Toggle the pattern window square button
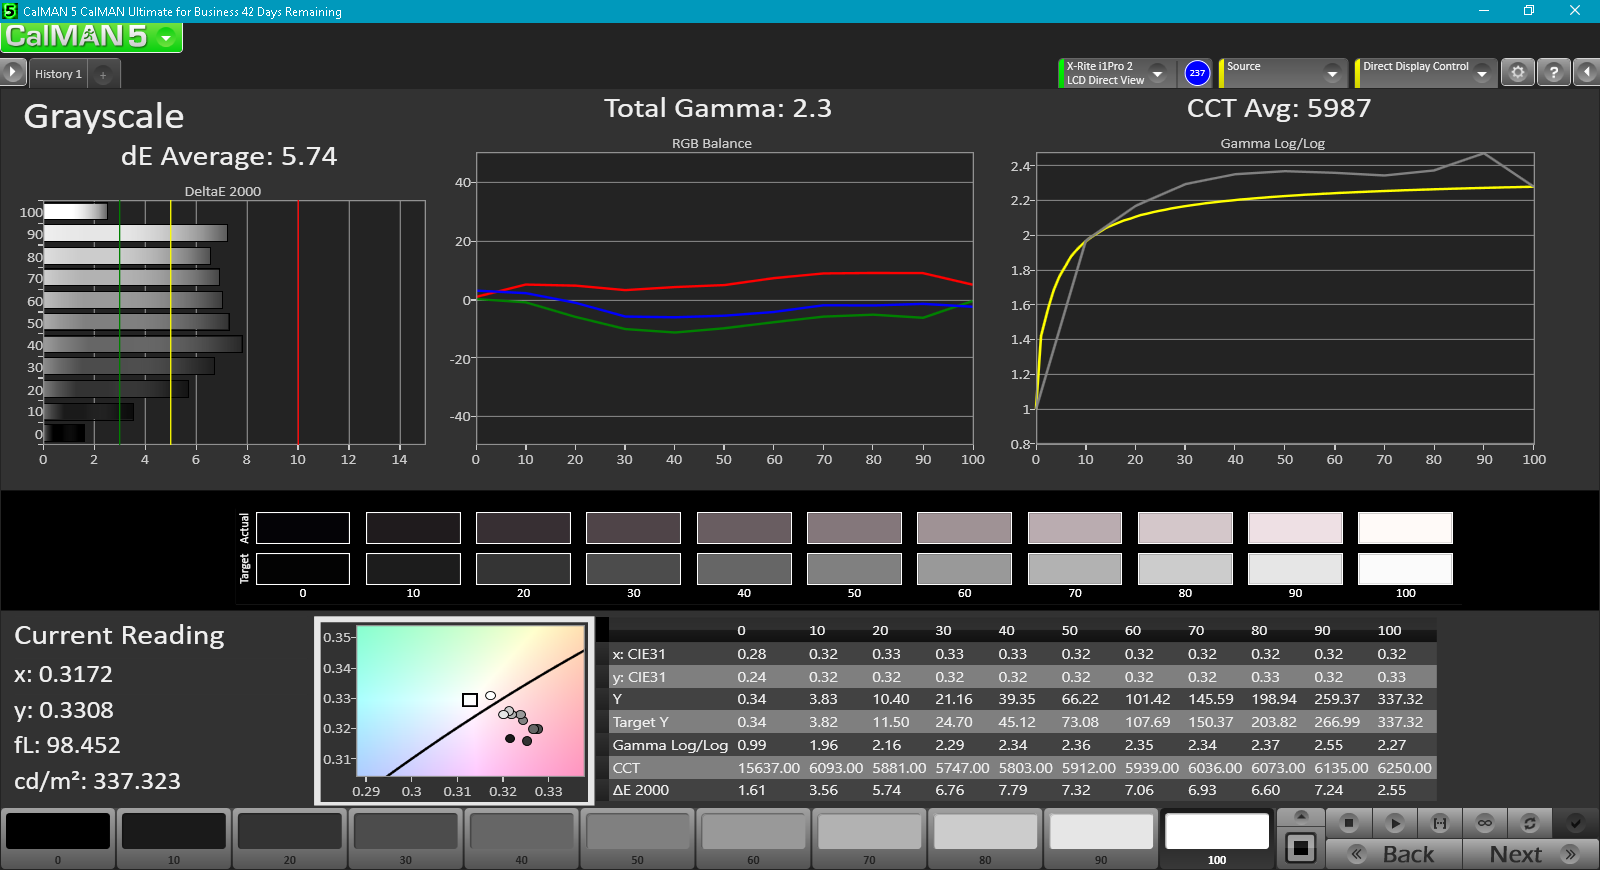The height and width of the screenshot is (870, 1600). 1301,849
